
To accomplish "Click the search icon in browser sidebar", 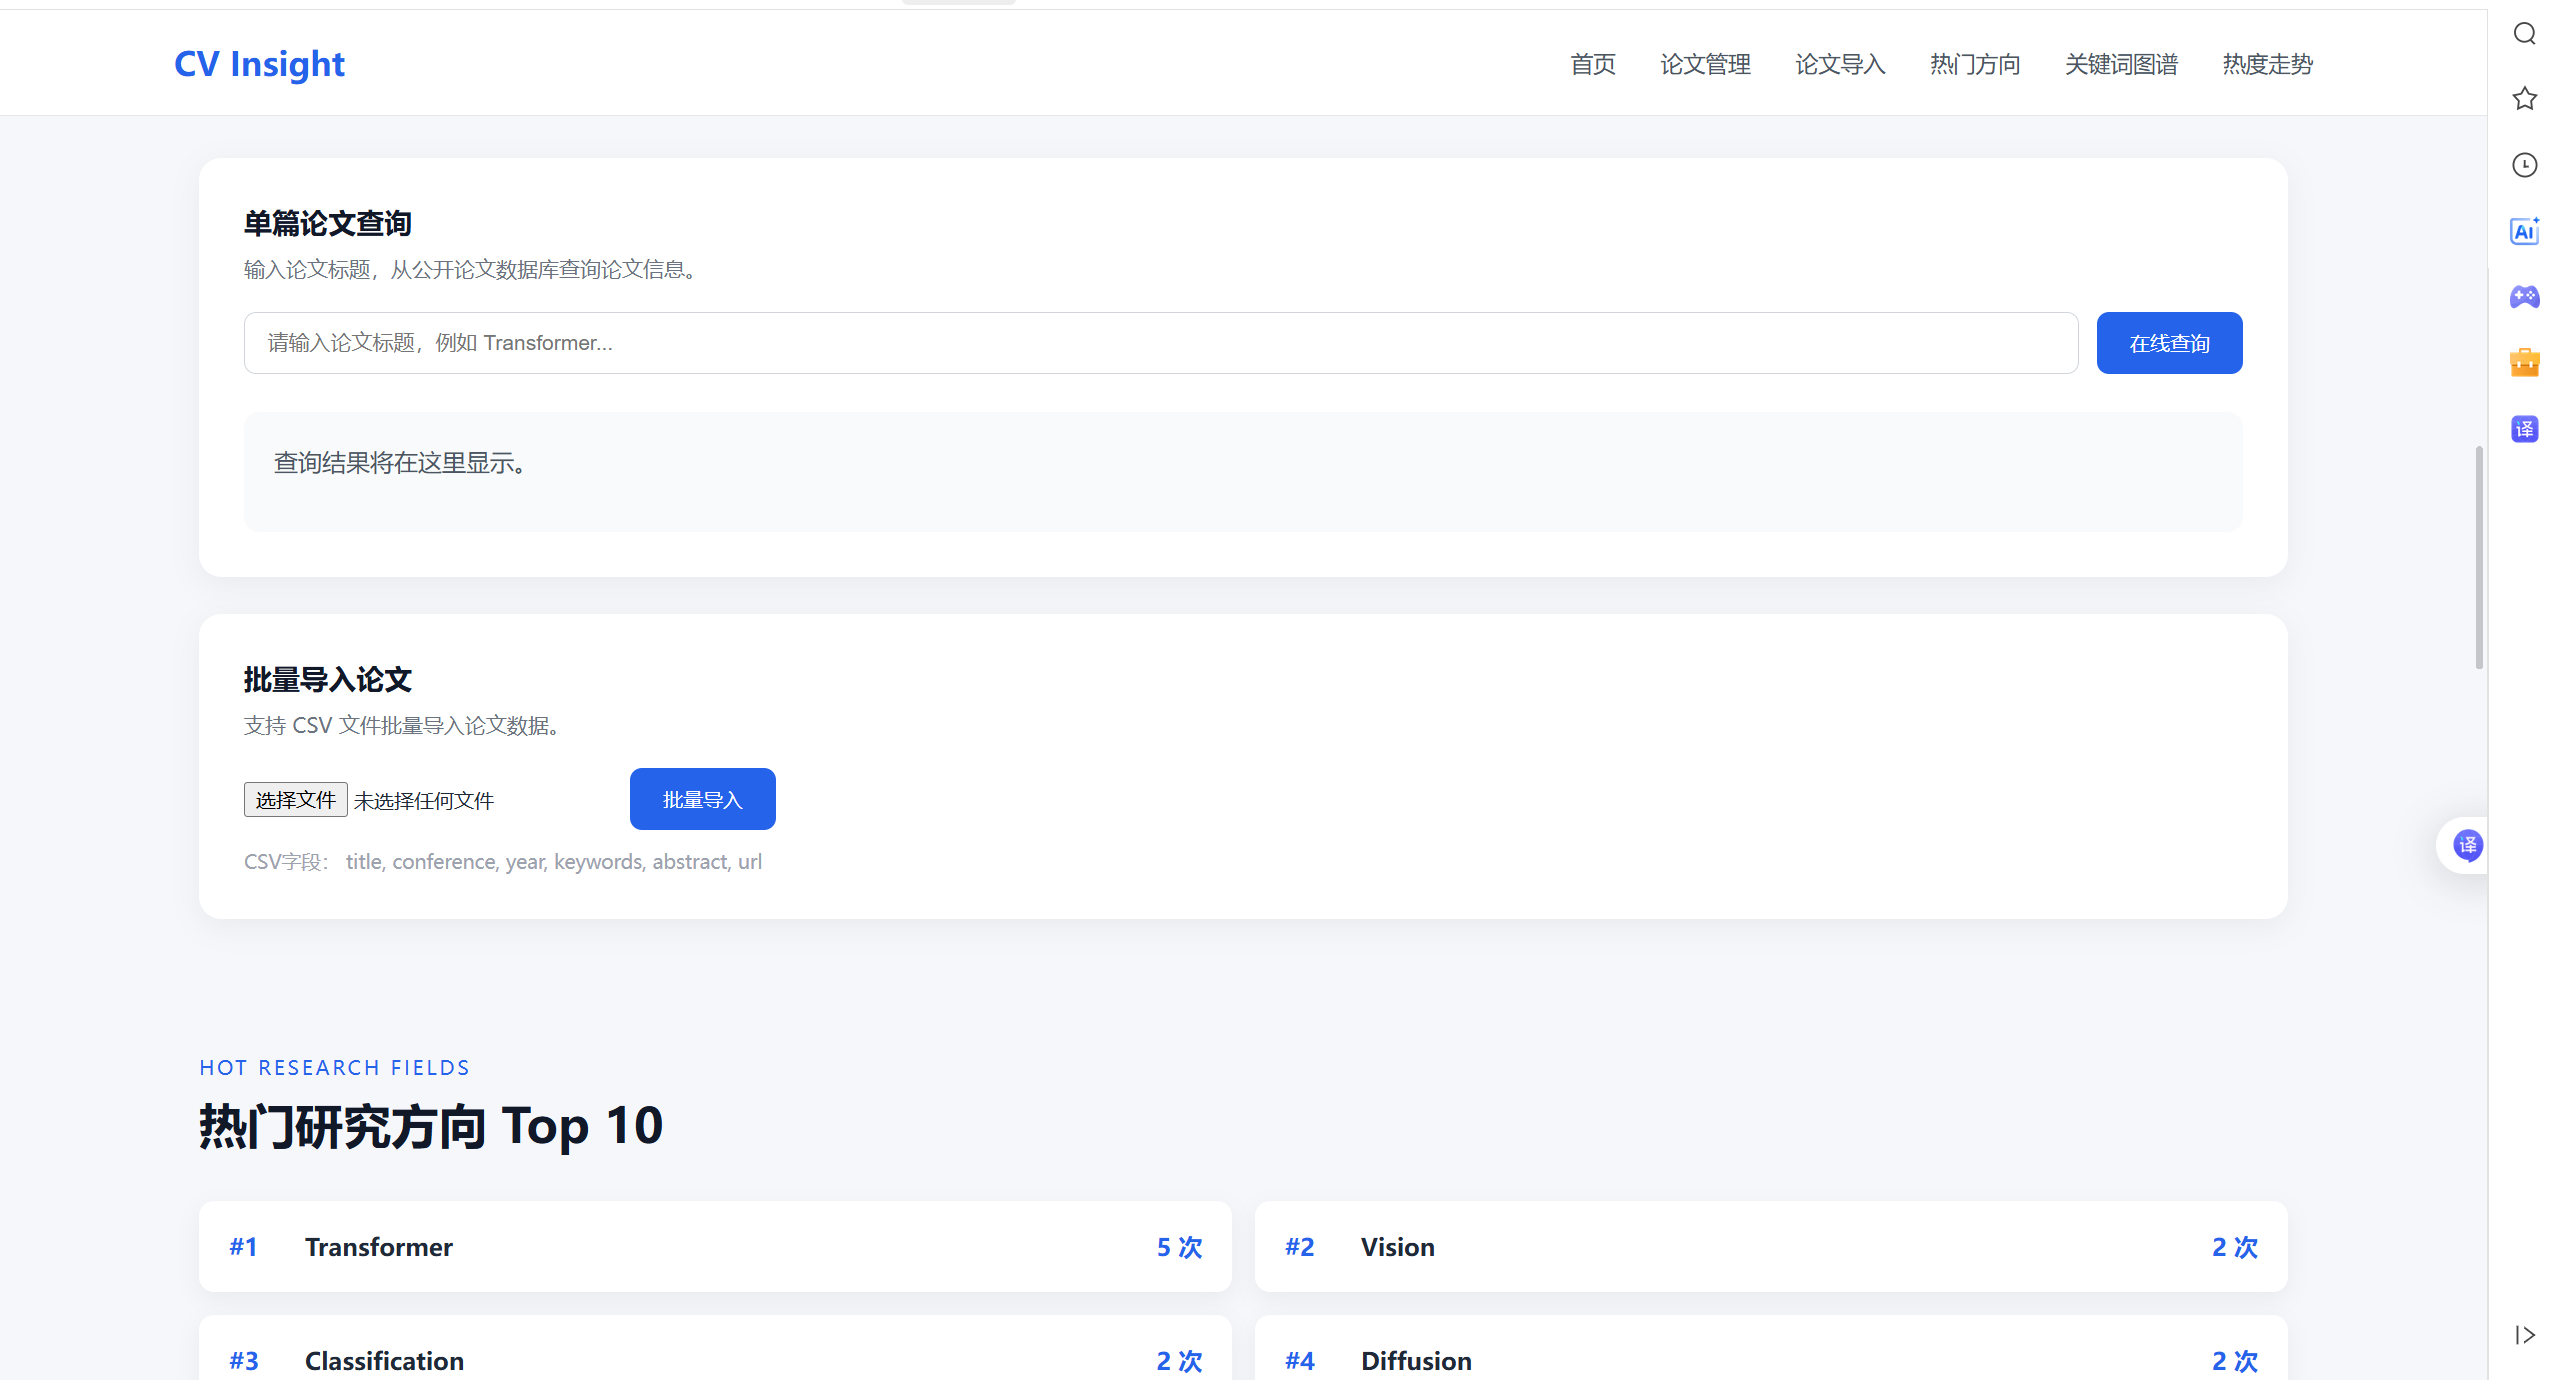I will tap(2524, 33).
